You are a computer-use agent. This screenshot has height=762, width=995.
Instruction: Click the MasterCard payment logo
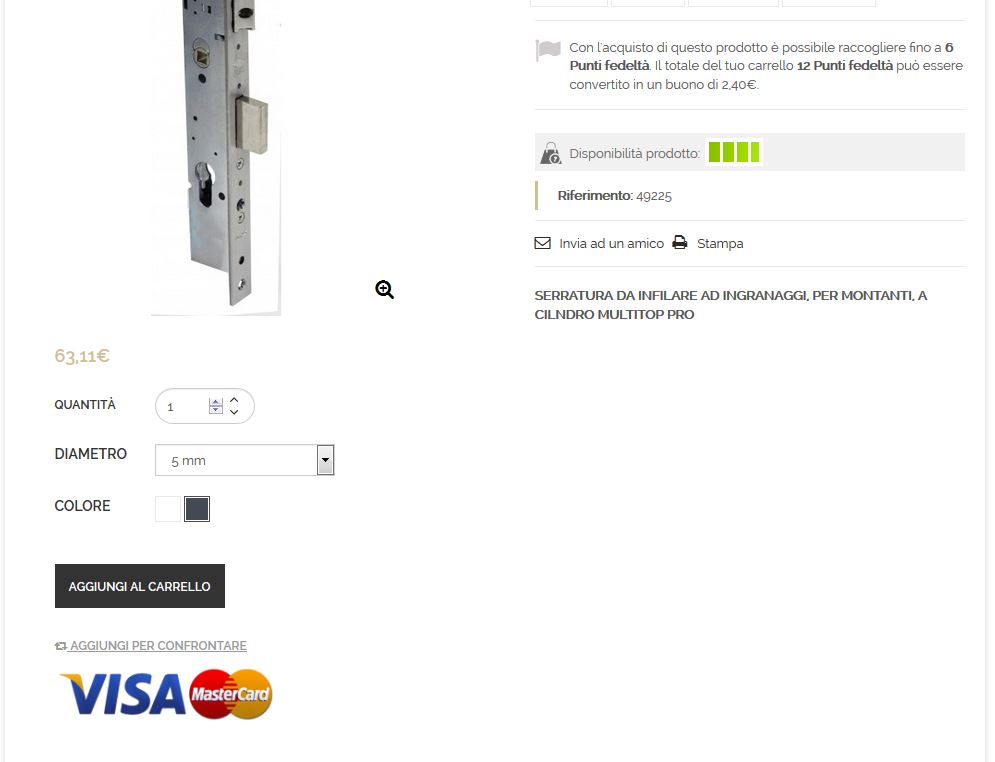(231, 694)
